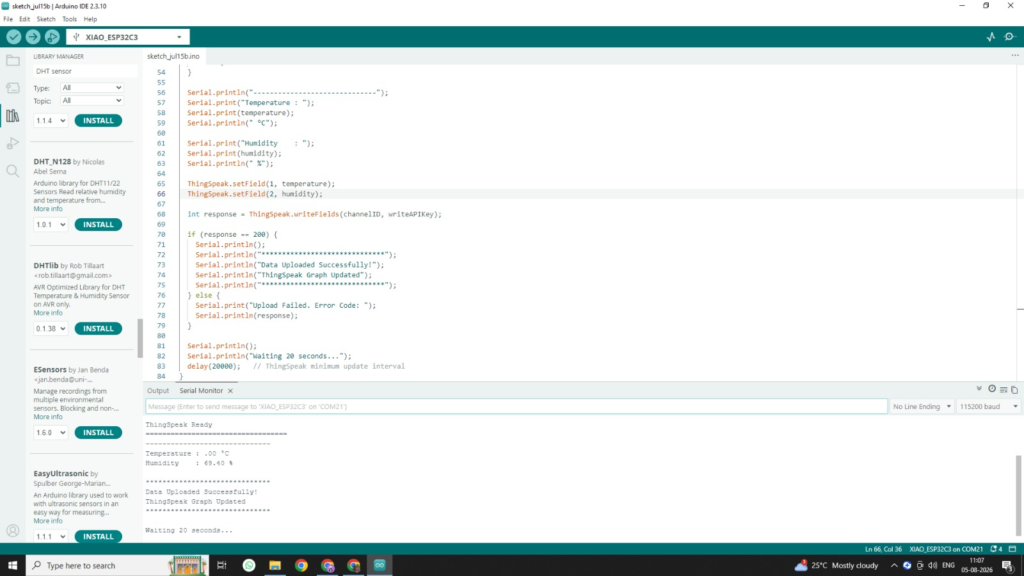Open Windows Task View icon

tap(222, 566)
